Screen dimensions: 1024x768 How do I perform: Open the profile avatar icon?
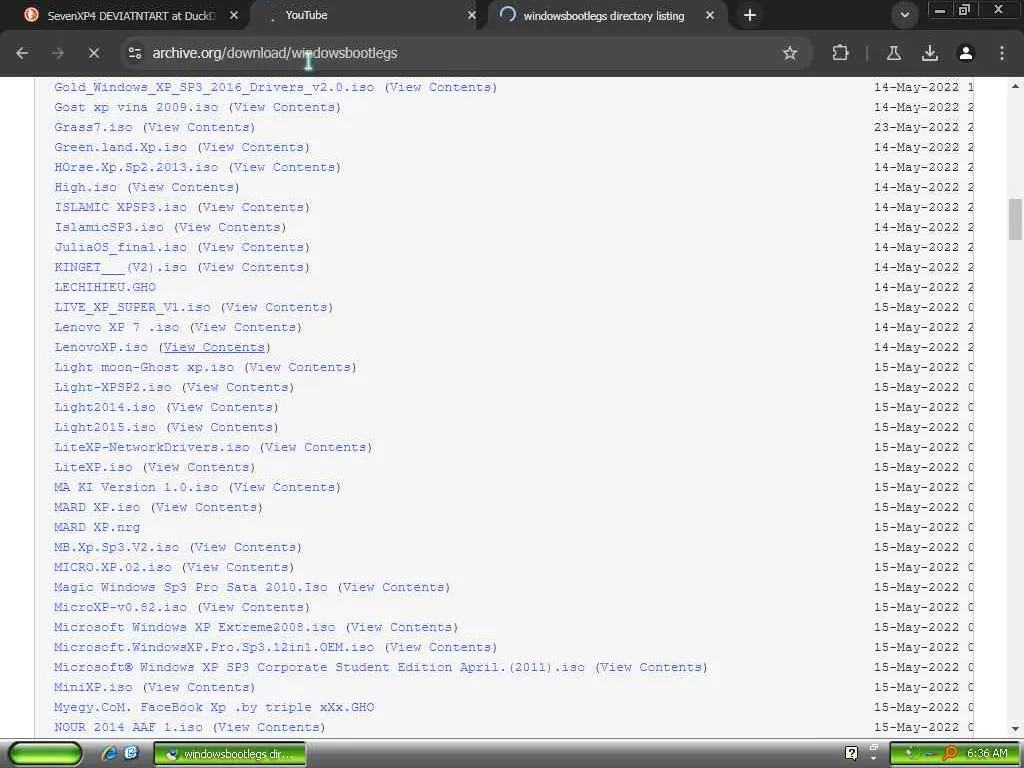coord(966,53)
